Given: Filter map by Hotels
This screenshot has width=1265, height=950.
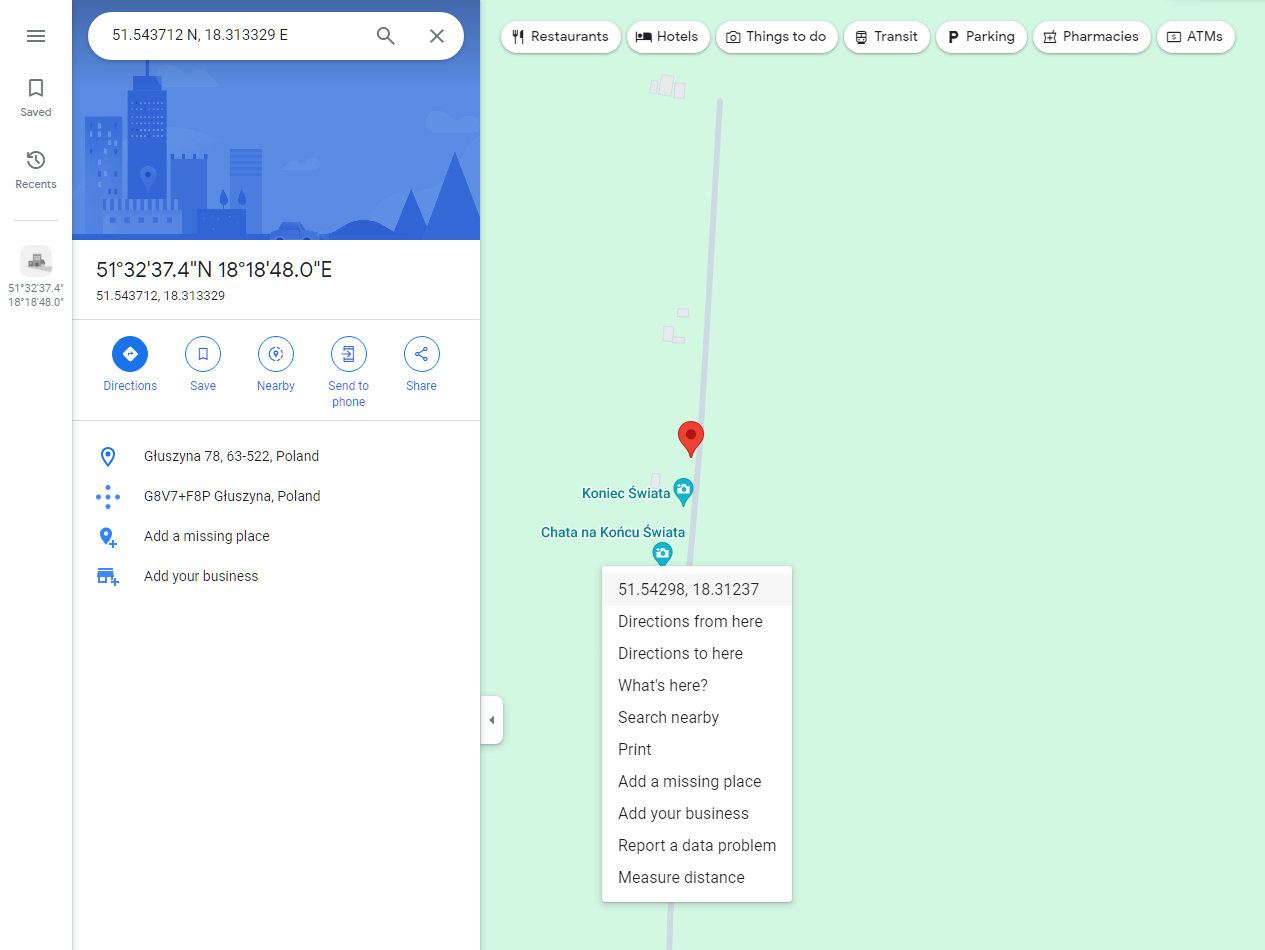Looking at the screenshot, I should tap(669, 37).
